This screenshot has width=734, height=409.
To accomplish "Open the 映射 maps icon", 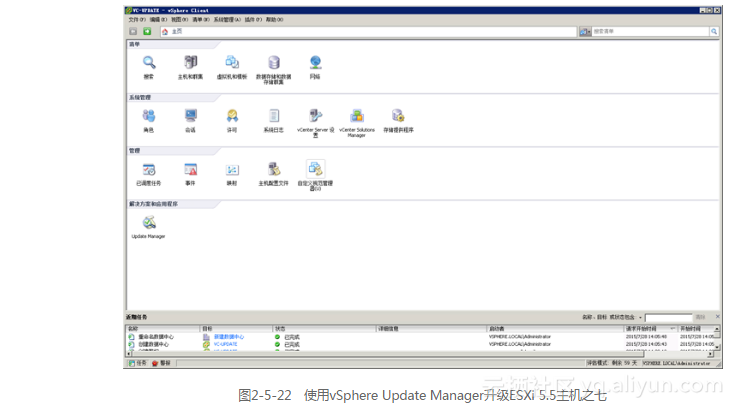I will pyautogui.click(x=232, y=169).
